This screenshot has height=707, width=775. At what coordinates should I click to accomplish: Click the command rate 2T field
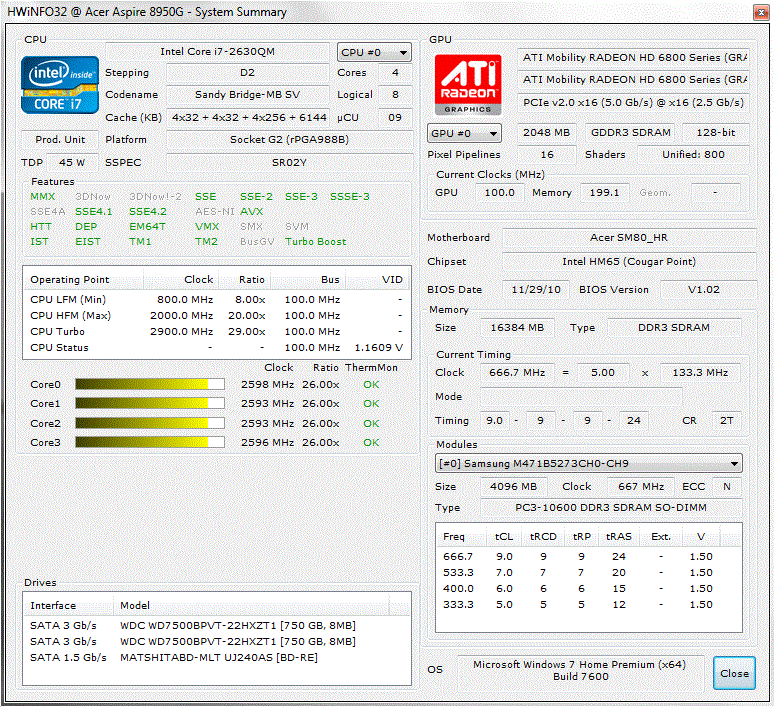pos(726,420)
